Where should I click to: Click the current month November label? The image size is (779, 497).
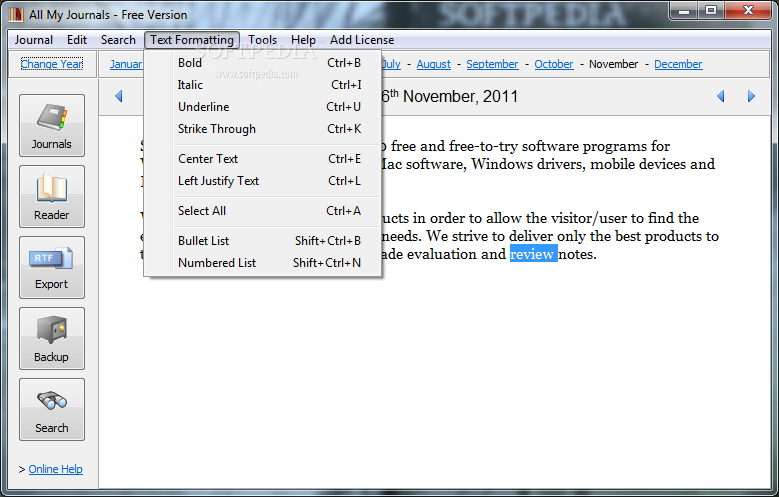(614, 64)
